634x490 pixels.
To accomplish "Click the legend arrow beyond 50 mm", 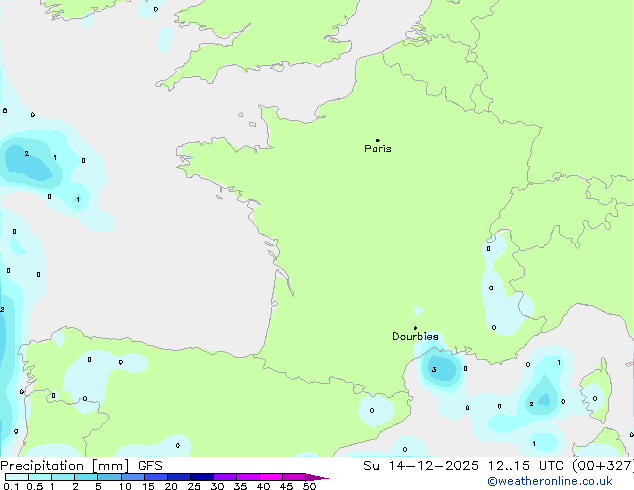I will 317,477.
